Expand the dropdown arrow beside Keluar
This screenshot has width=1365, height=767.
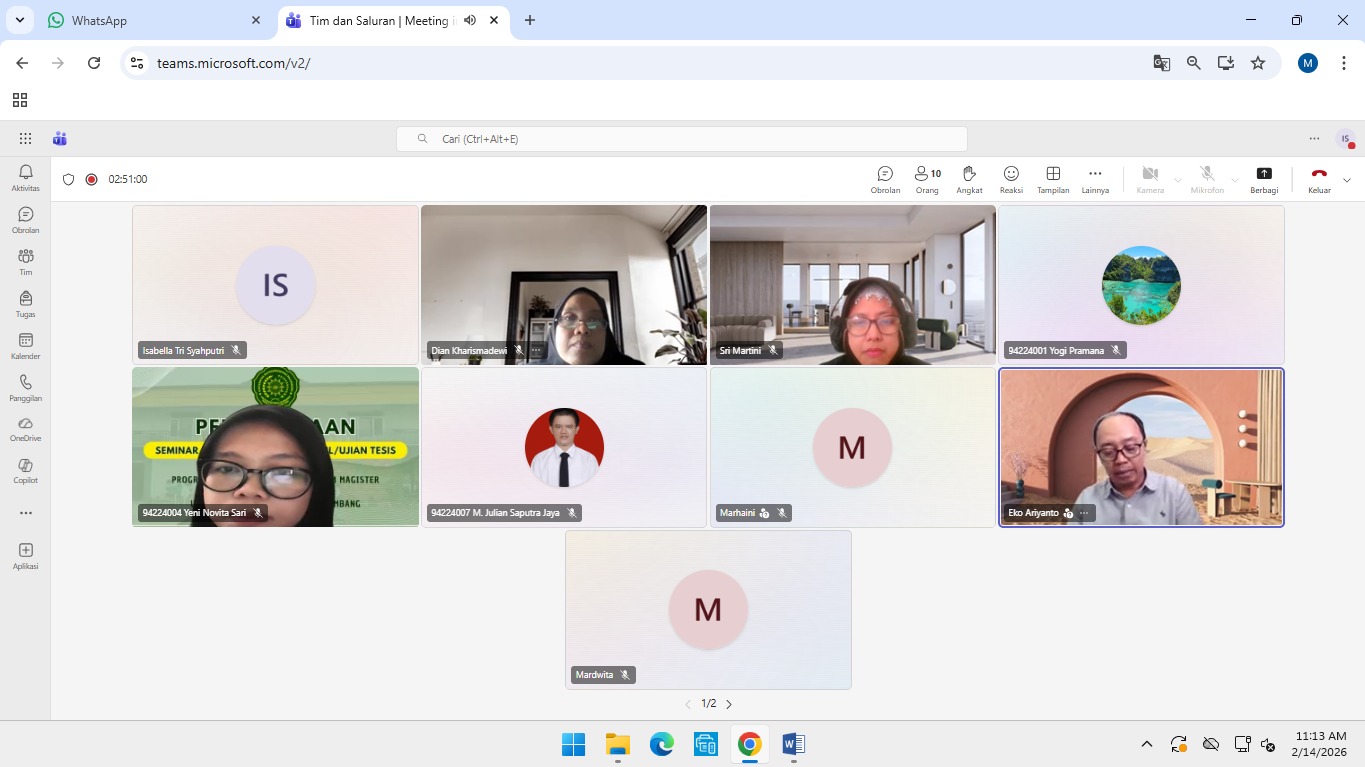pos(1347,180)
